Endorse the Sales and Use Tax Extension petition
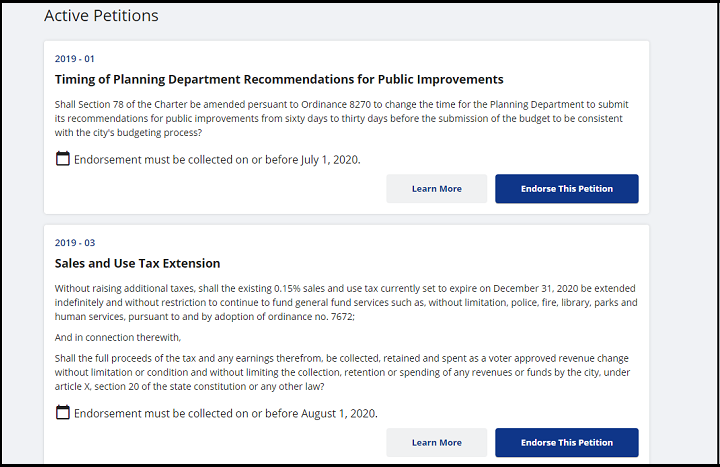The image size is (720, 467). [x=567, y=443]
